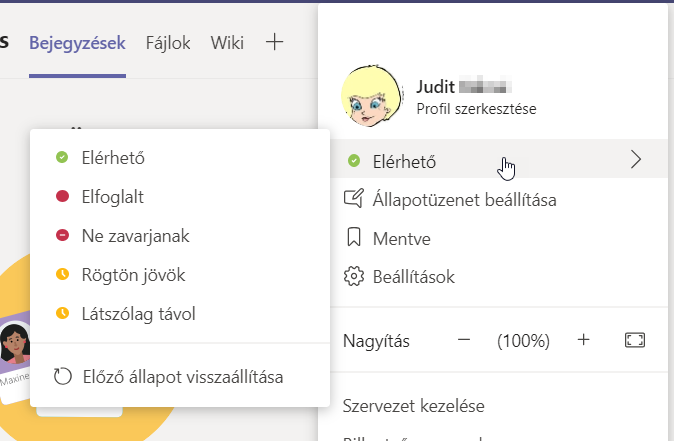Click the fullscreen icon beside Nagyítás

(634, 340)
